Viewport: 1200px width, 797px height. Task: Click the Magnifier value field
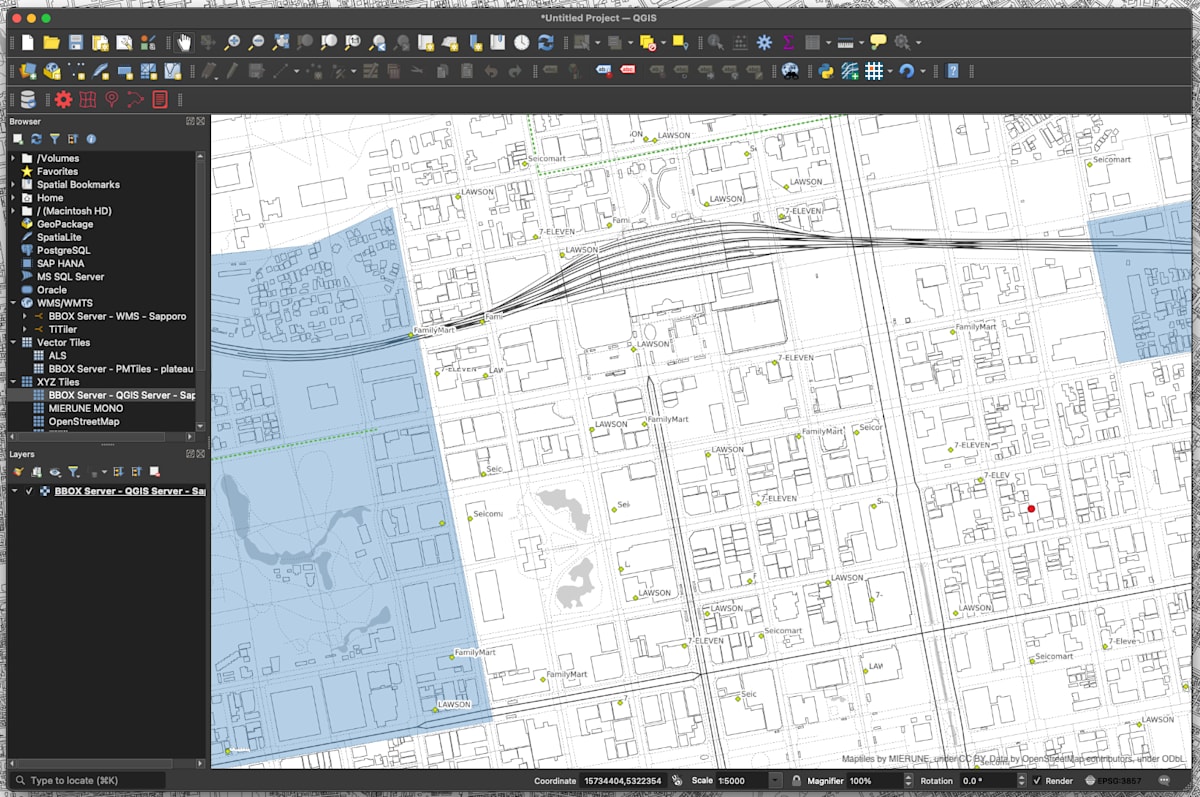click(x=875, y=780)
